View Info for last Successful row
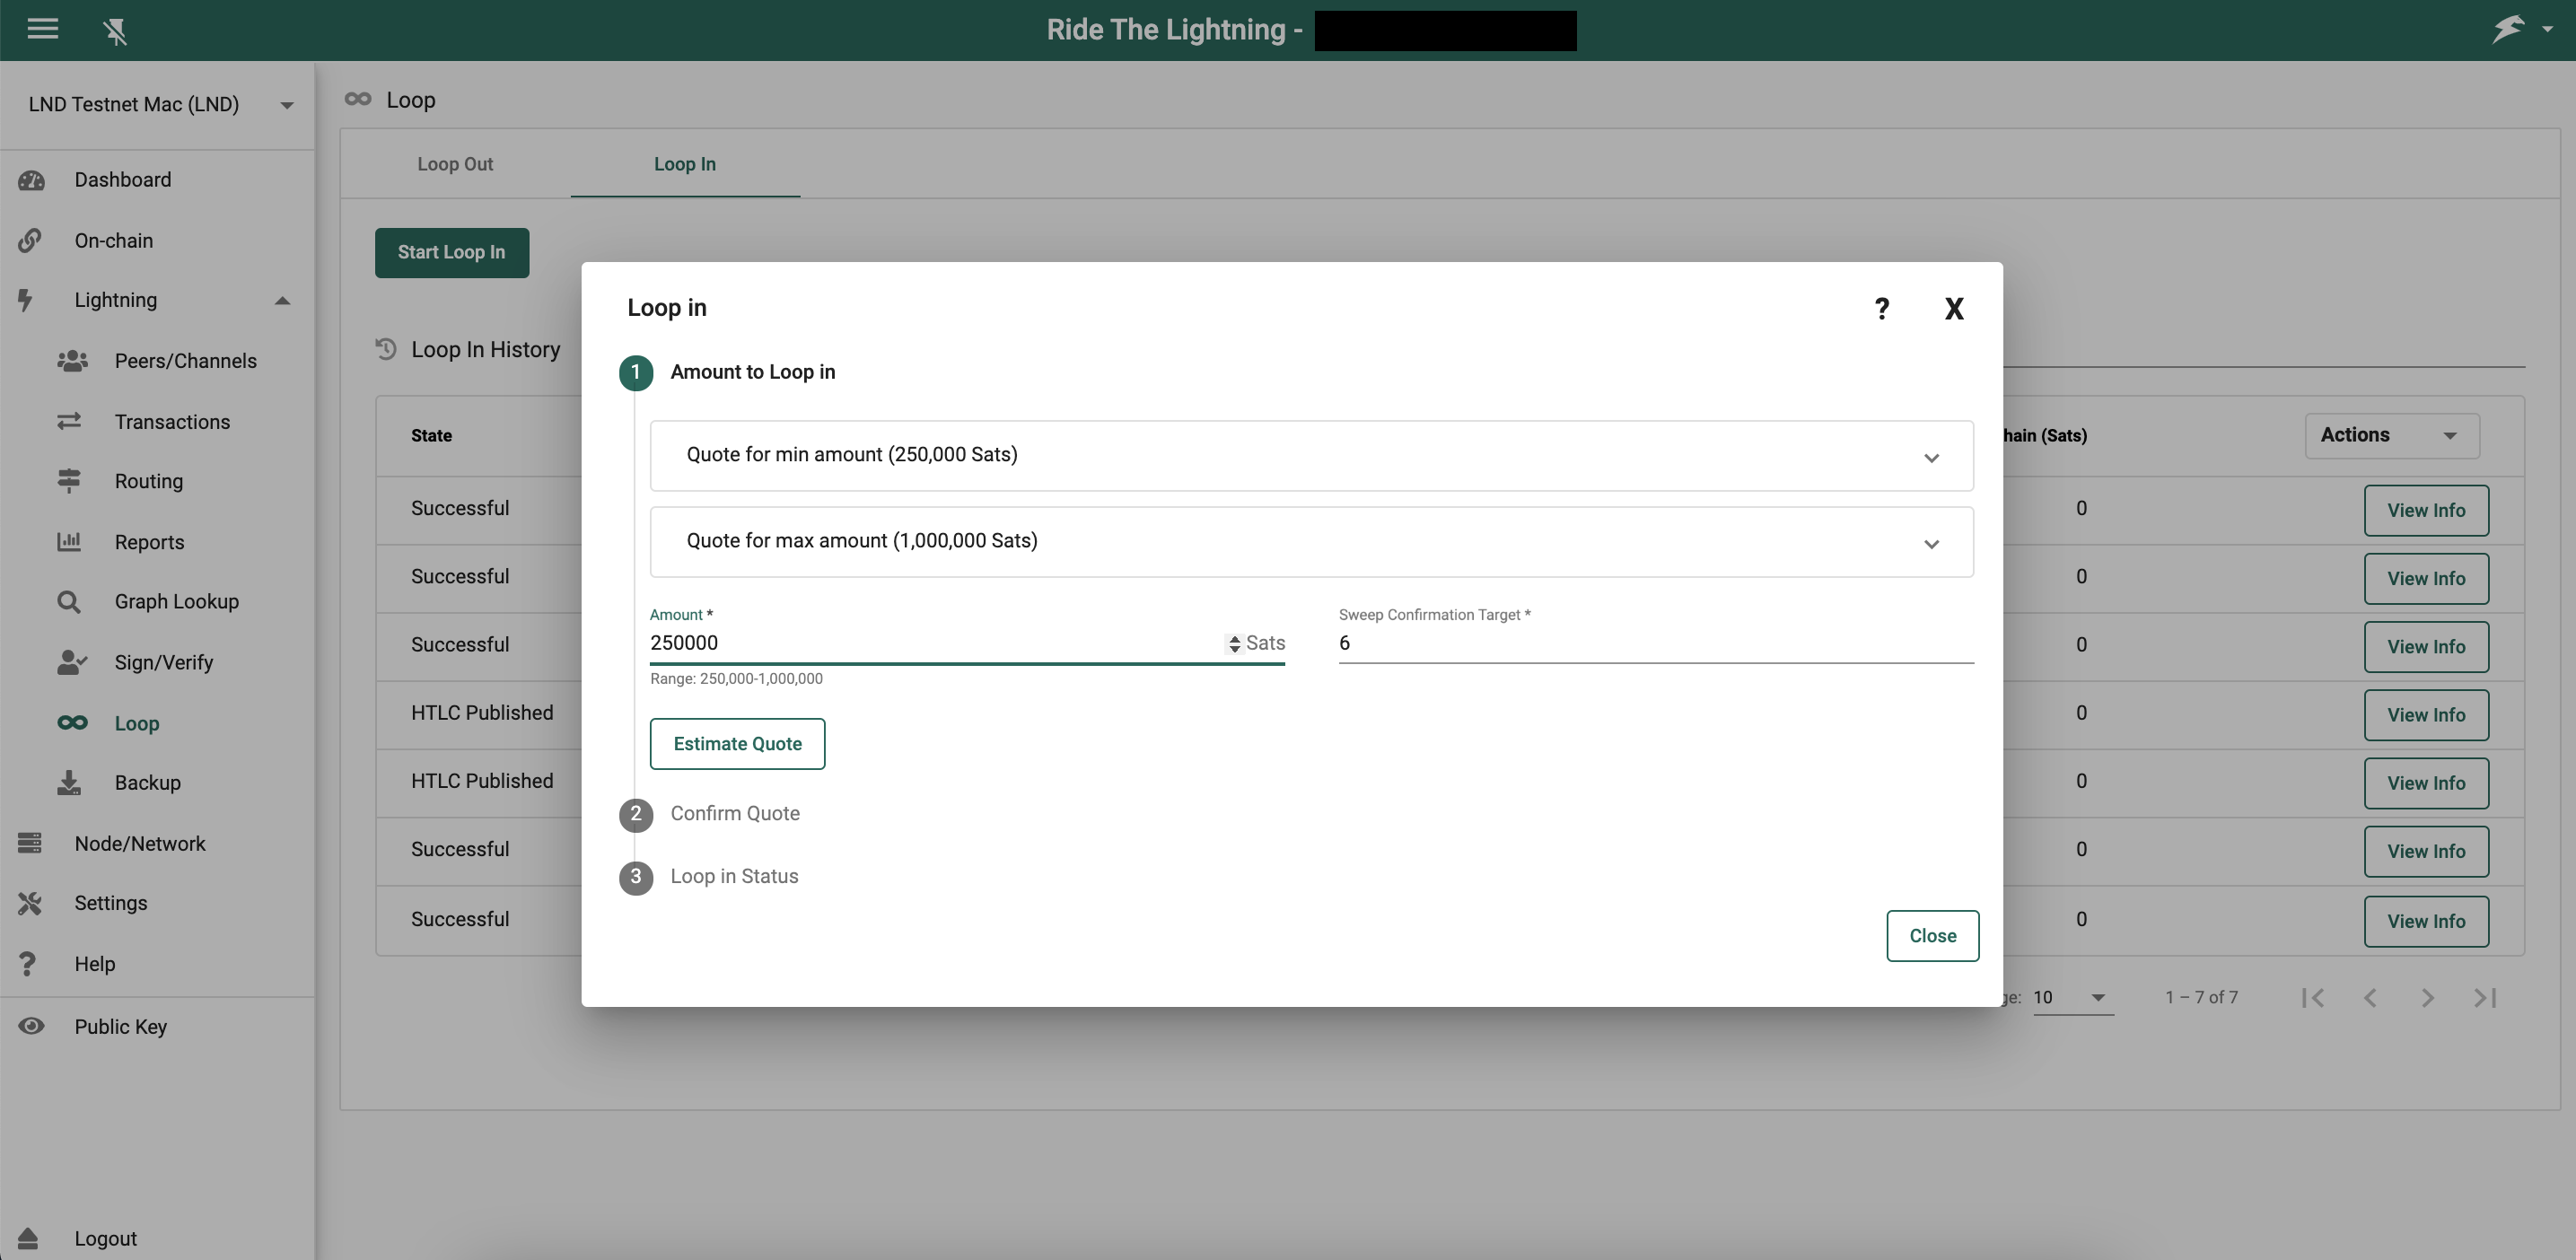 pos(2426,921)
